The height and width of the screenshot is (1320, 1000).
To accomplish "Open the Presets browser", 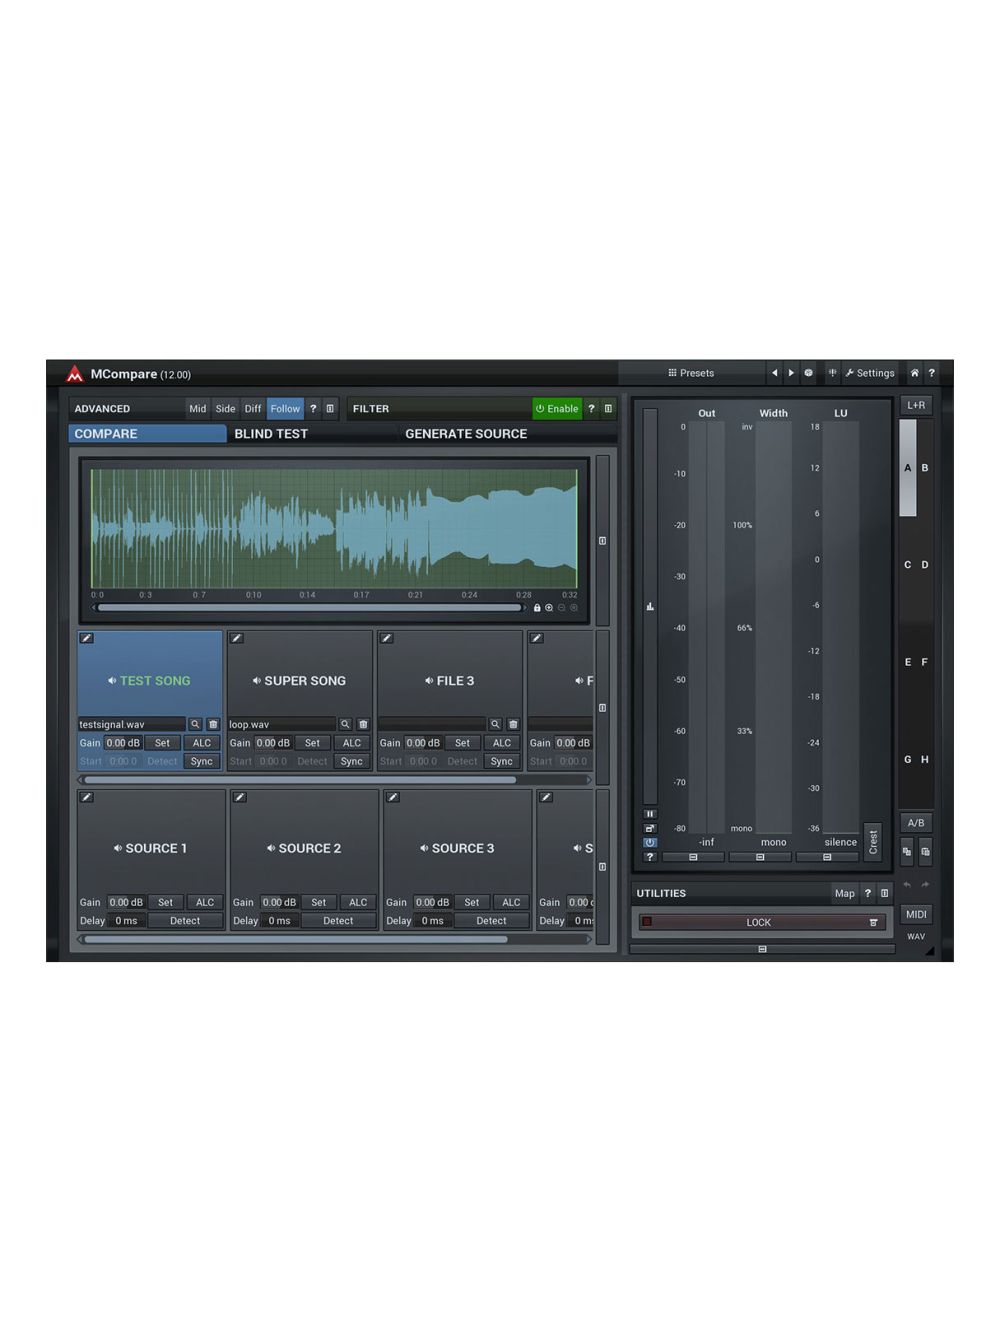I will click(x=692, y=372).
